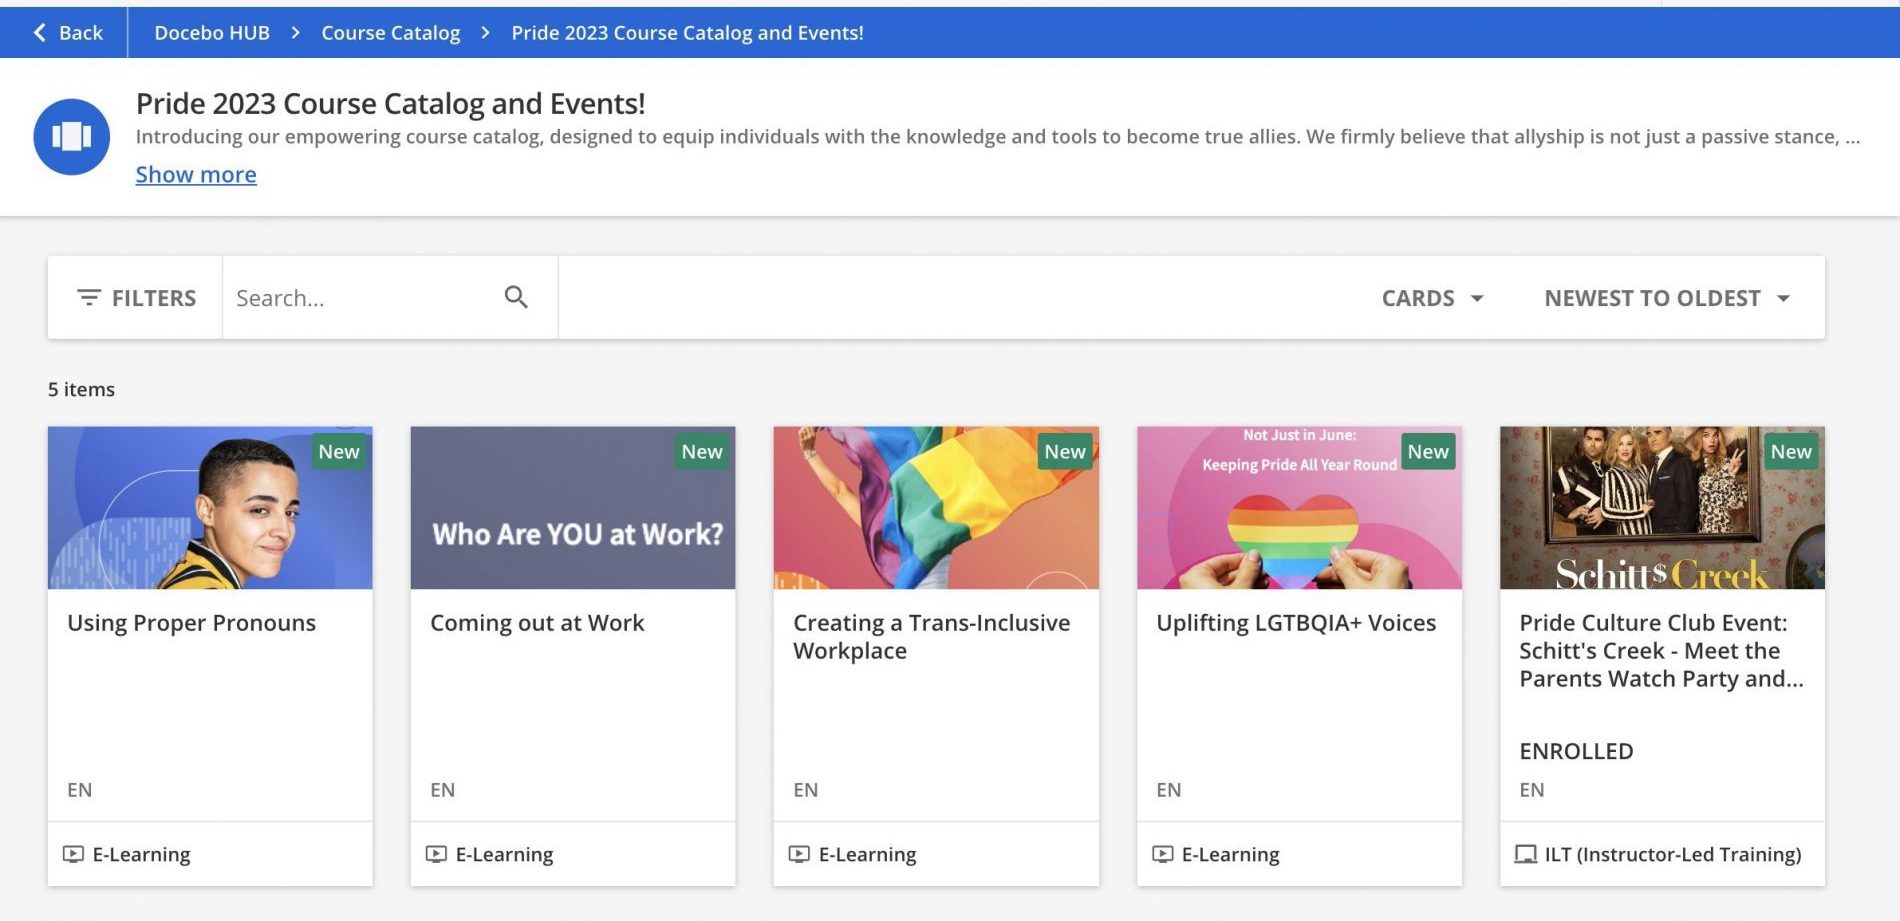Image resolution: width=1900 pixels, height=921 pixels.
Task: Open Pride Culture Club Event title
Action: [x=1661, y=651]
